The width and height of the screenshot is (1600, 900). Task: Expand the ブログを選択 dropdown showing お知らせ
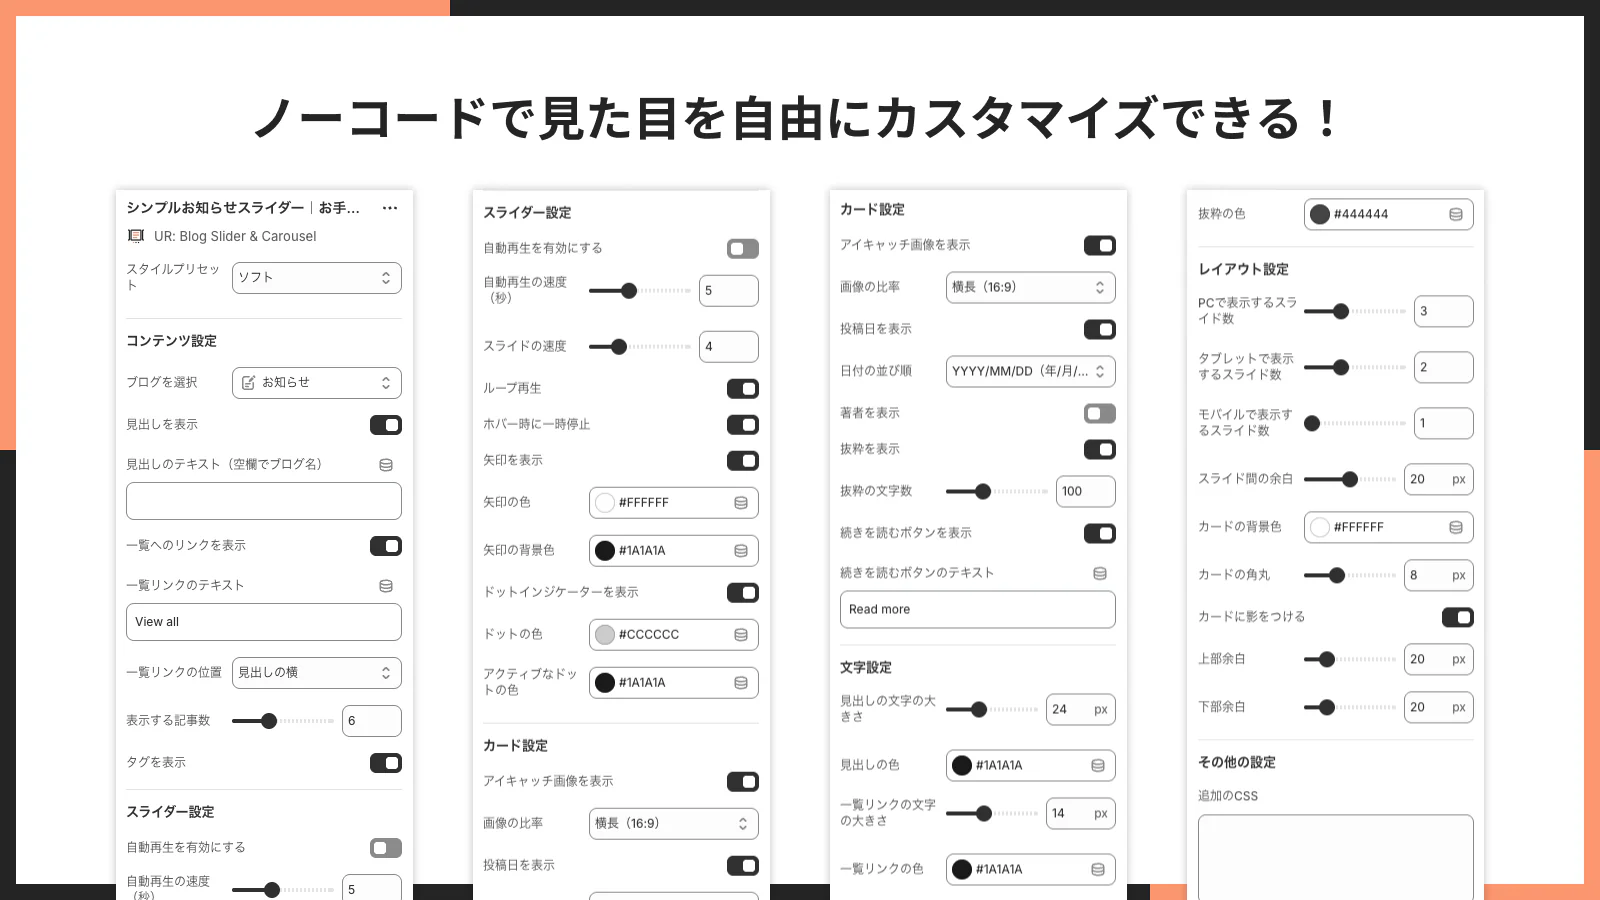pyautogui.click(x=316, y=383)
